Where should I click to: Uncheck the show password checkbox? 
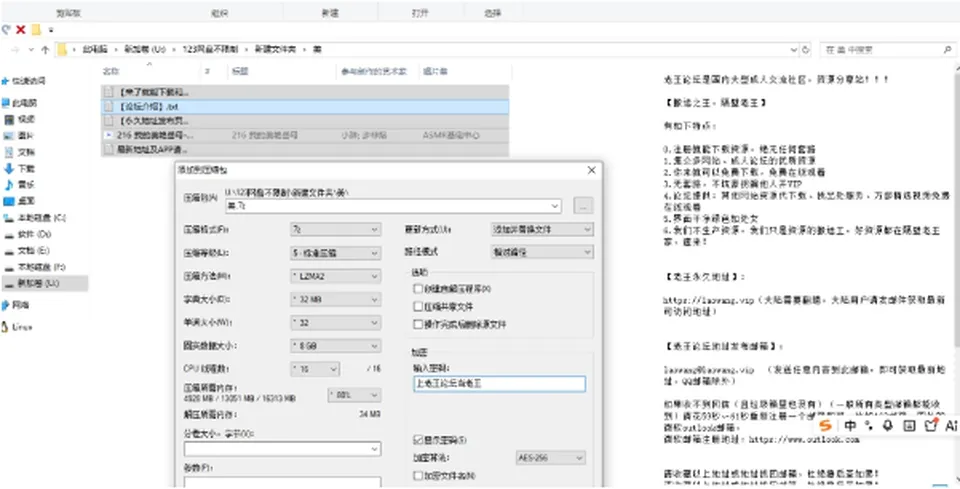coord(418,440)
